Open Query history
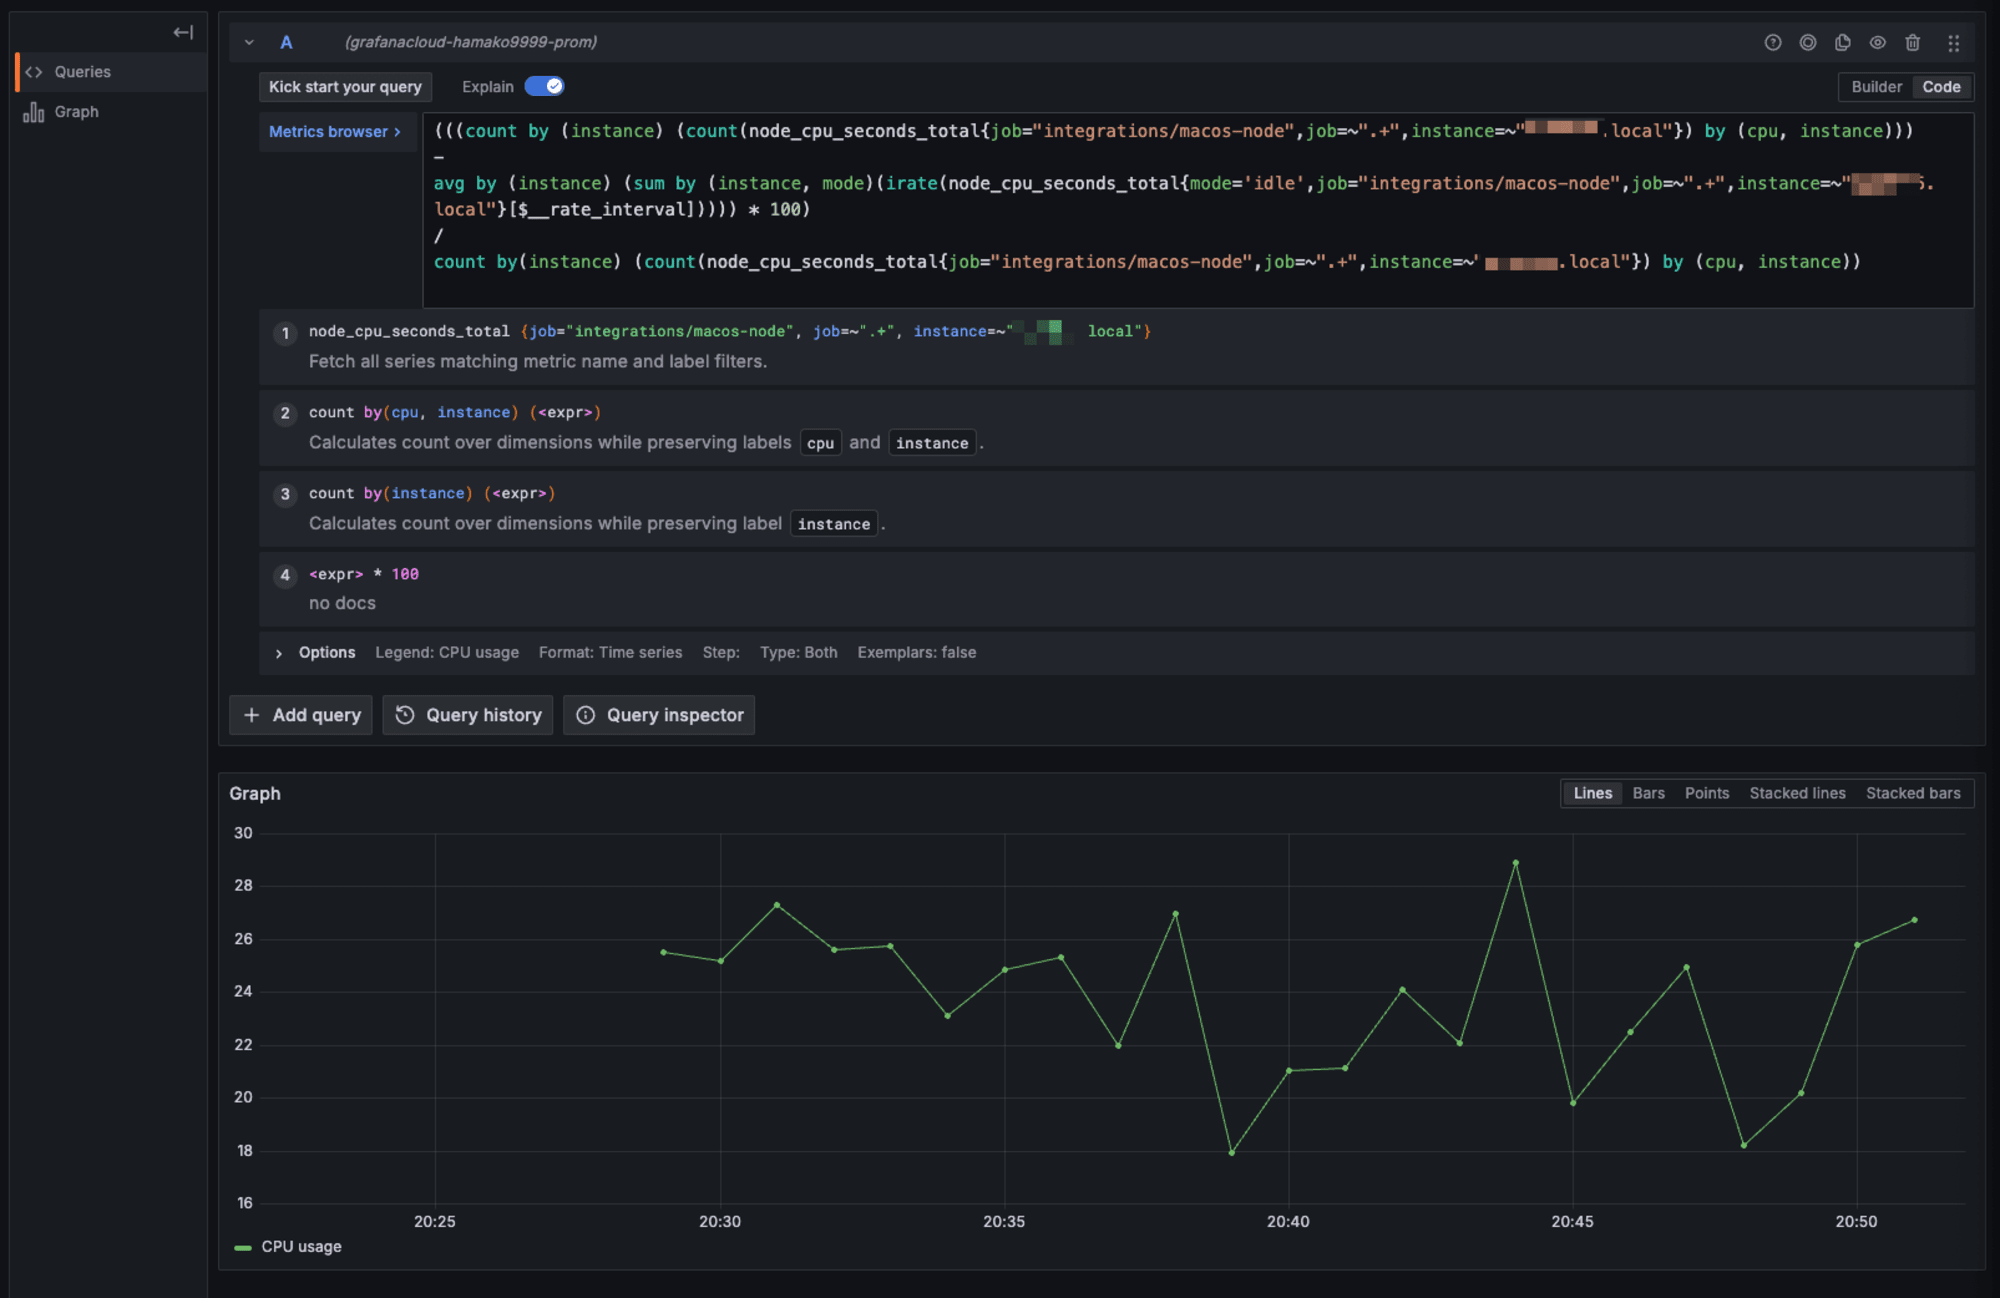This screenshot has width=2000, height=1298. coord(468,715)
